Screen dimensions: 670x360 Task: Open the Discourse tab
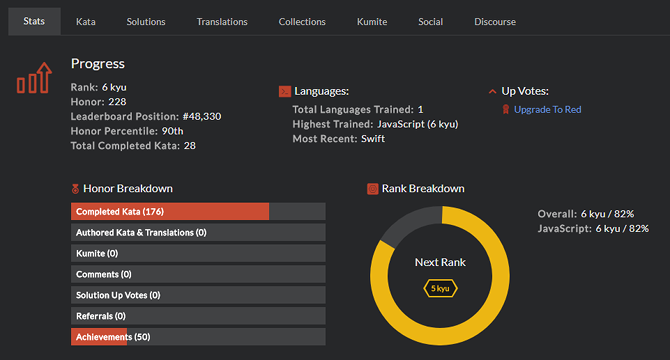(495, 21)
